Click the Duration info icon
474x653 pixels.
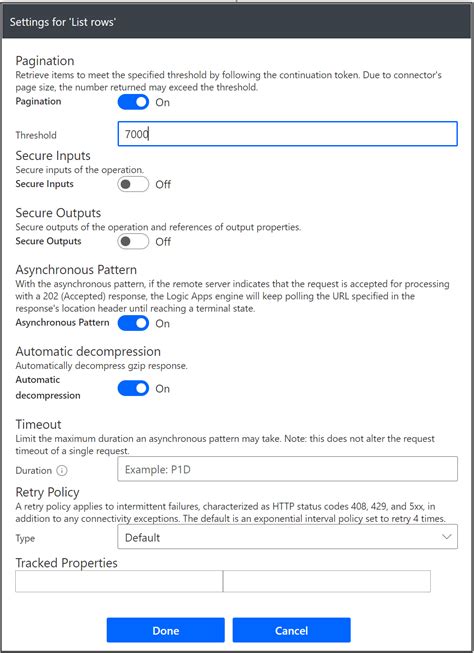click(x=62, y=470)
